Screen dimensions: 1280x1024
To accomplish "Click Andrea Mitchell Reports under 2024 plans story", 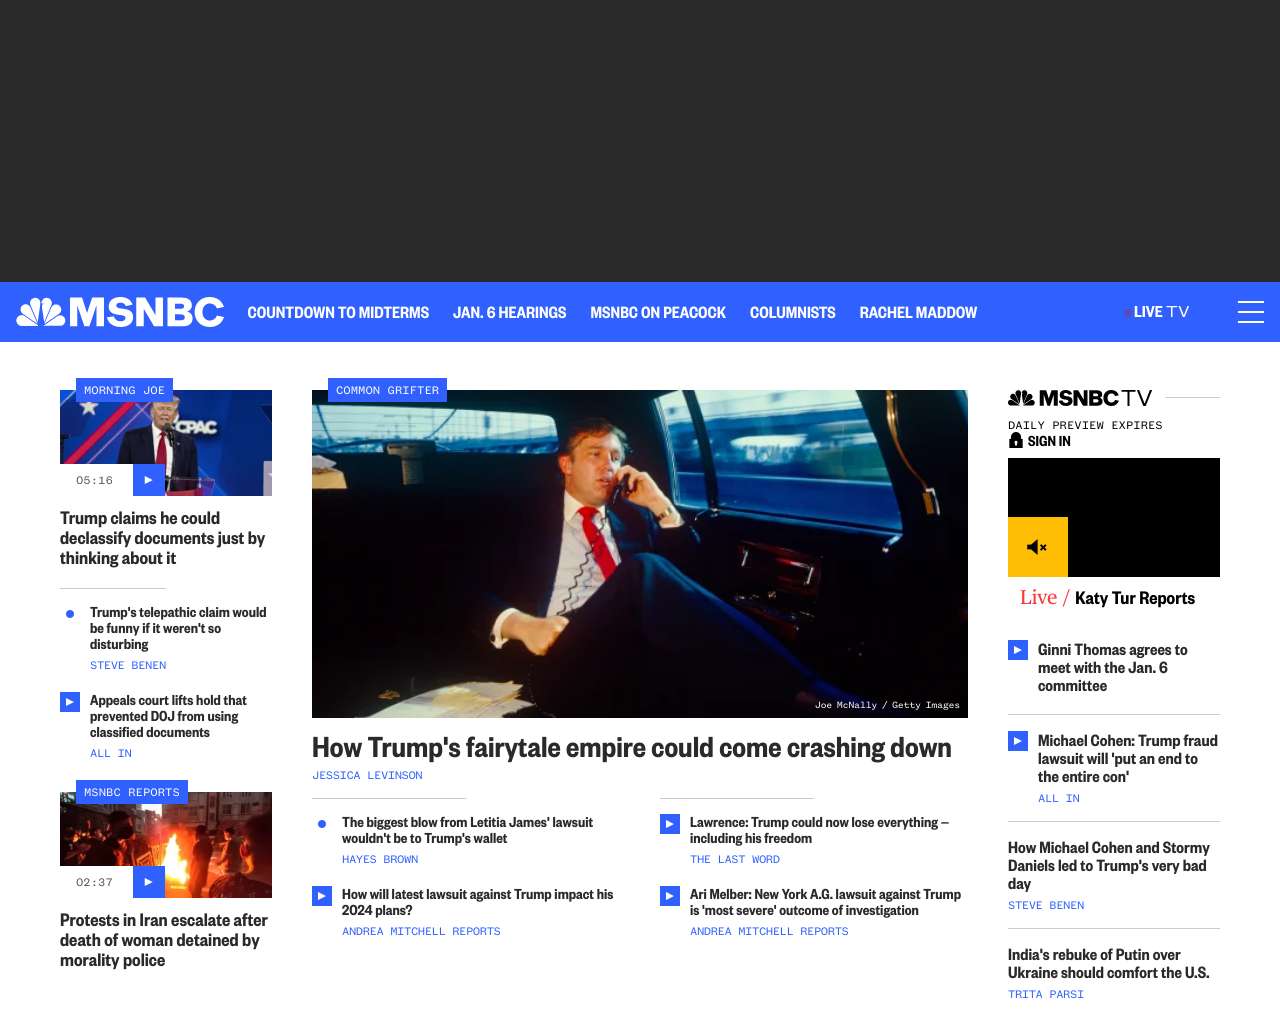I will click(421, 931).
